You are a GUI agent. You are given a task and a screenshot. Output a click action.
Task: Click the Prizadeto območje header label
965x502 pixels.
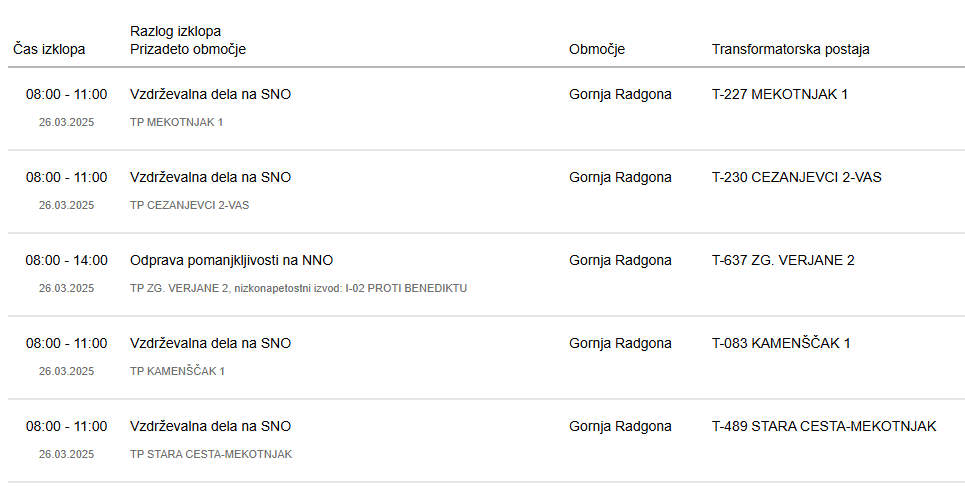point(188,49)
